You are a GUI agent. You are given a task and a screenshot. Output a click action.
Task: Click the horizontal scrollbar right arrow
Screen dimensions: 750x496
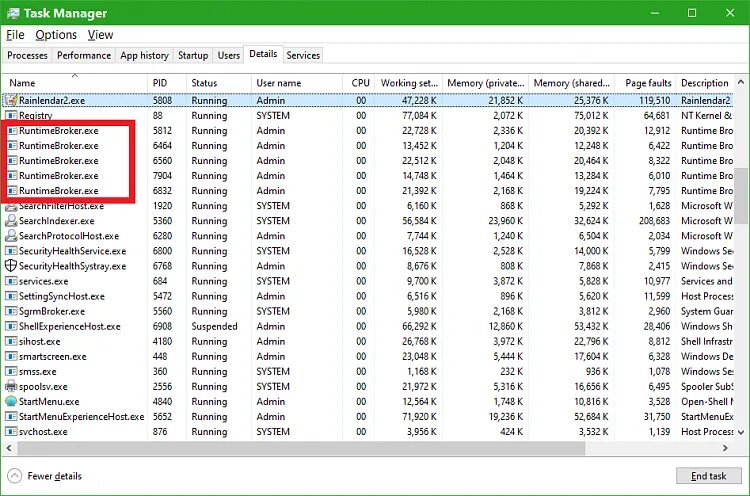tap(725, 448)
